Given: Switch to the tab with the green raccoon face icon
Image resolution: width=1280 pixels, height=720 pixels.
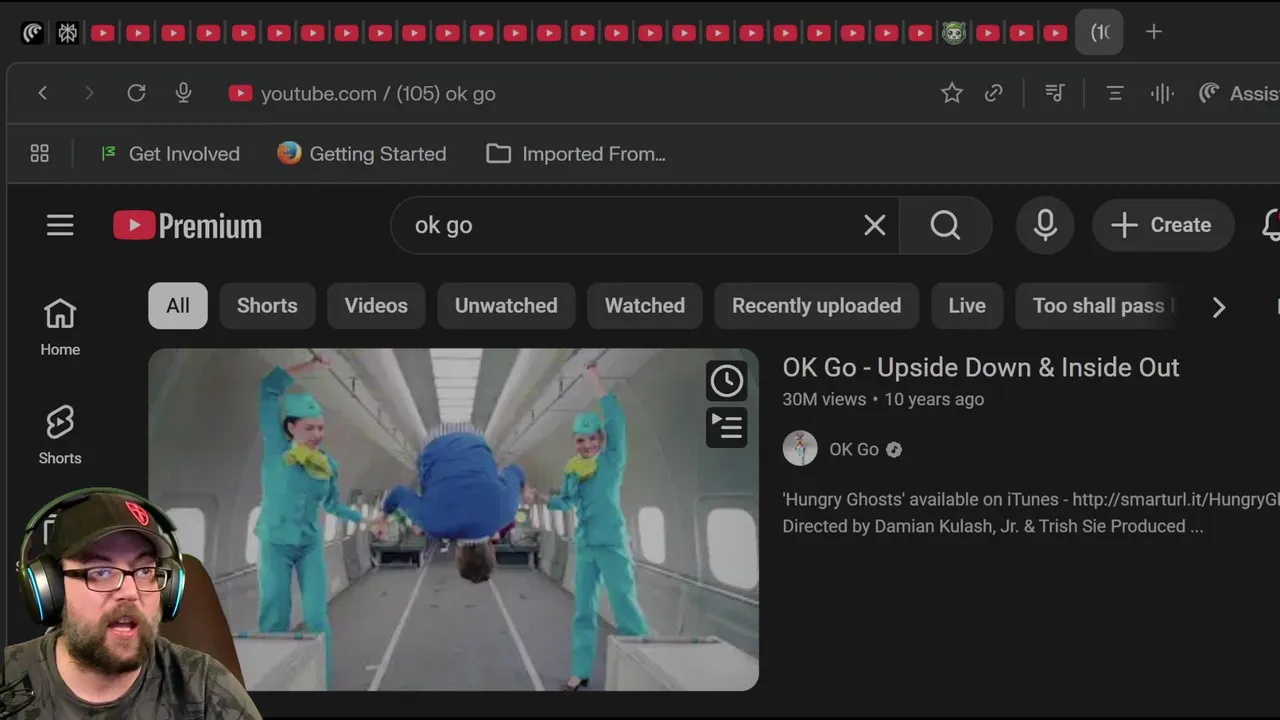Looking at the screenshot, I should 955,33.
